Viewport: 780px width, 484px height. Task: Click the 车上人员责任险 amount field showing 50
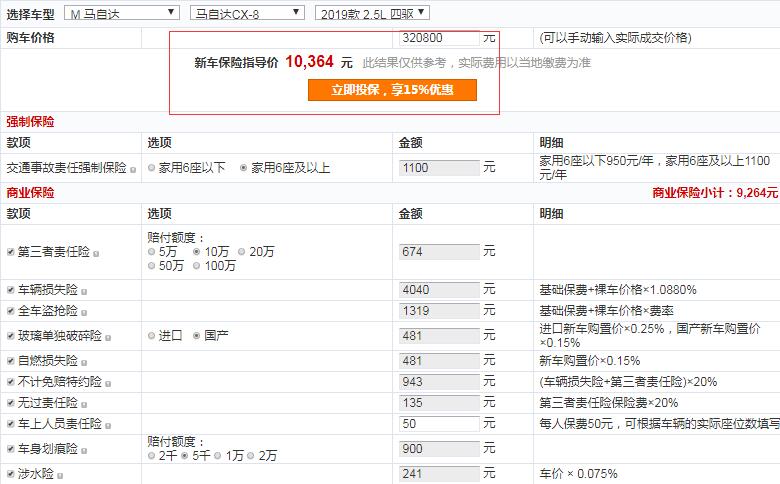(x=439, y=424)
